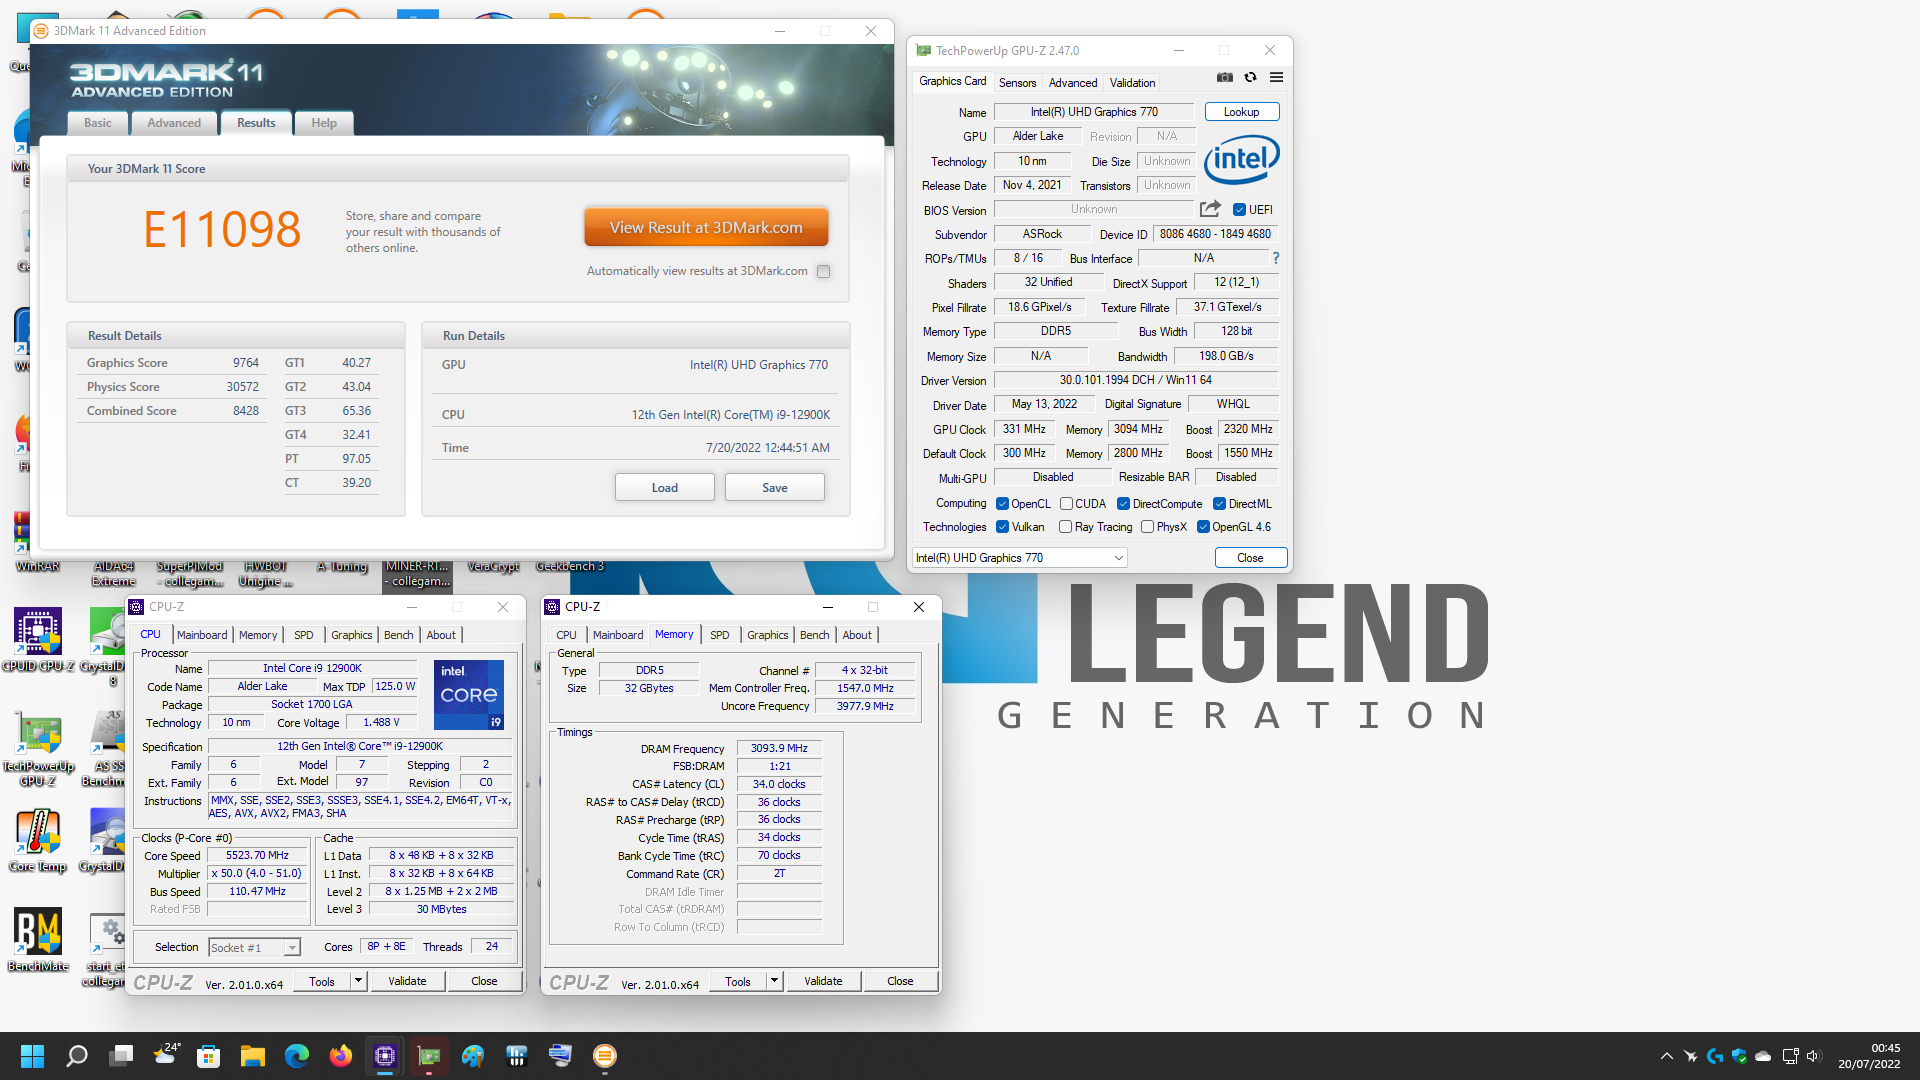Open Mainboard tab in left CPU-Z window
Screen dimensions: 1920x1080
click(202, 635)
